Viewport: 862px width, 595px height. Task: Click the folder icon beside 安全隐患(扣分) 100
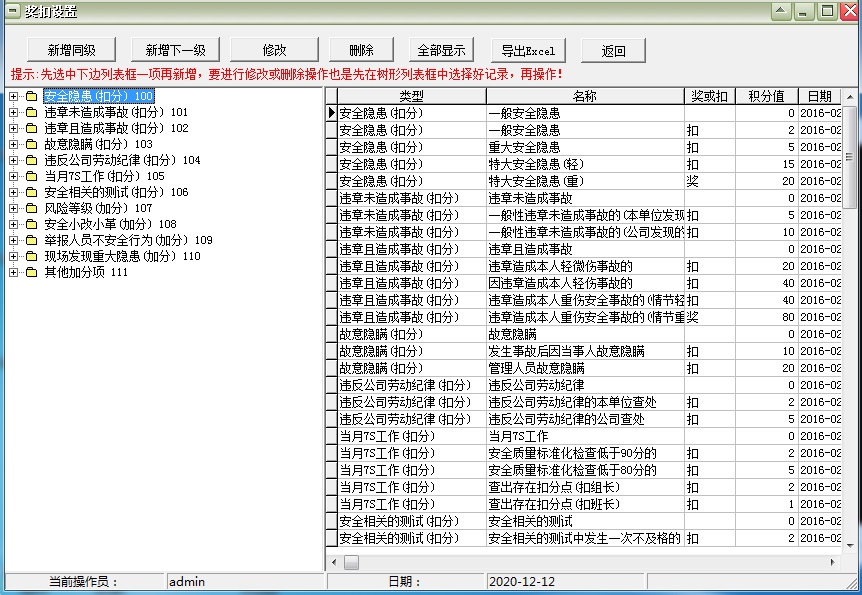[31, 97]
